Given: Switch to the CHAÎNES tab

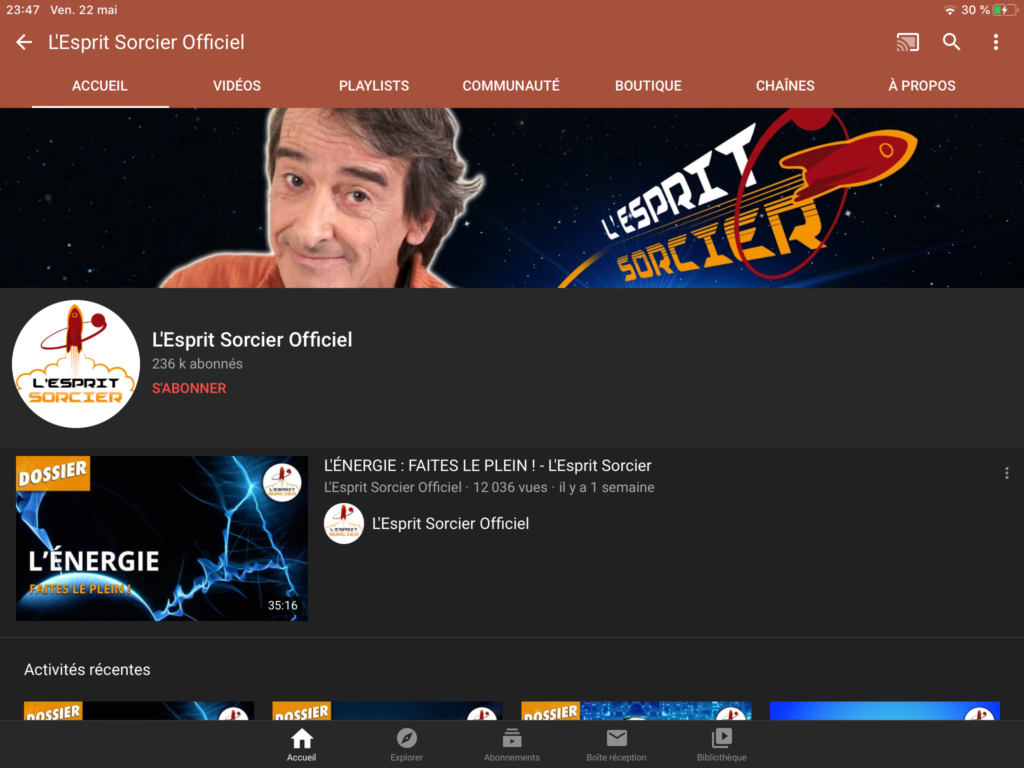Looking at the screenshot, I should tap(785, 86).
